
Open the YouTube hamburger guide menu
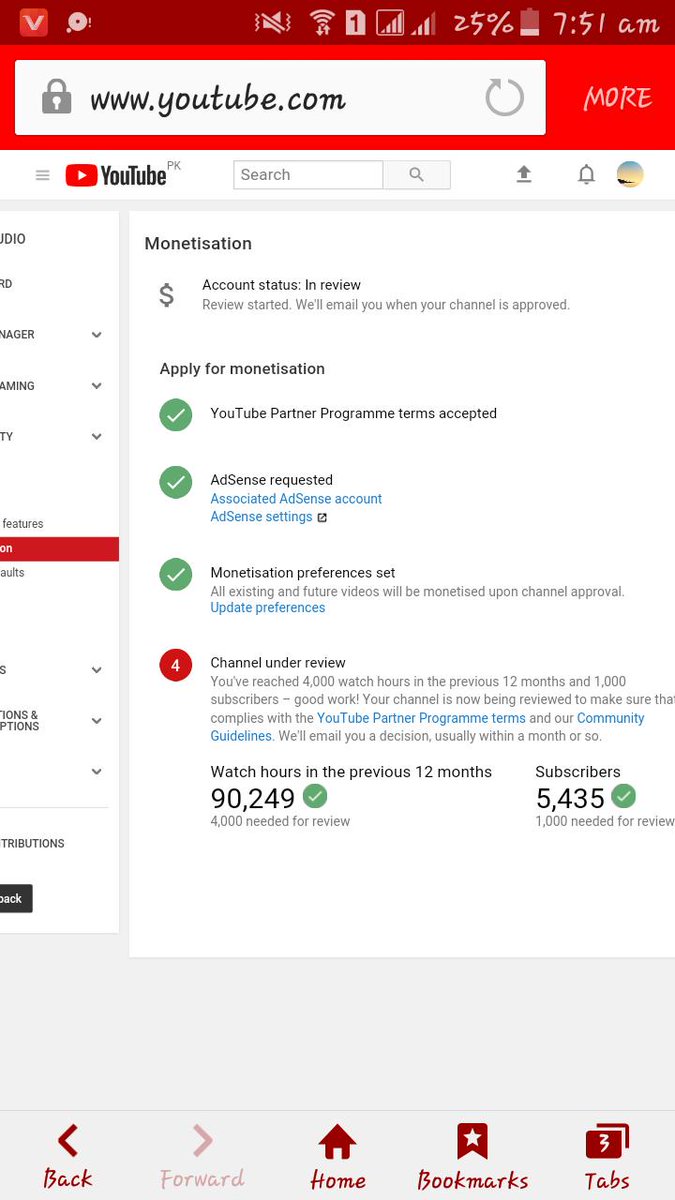[x=42, y=175]
